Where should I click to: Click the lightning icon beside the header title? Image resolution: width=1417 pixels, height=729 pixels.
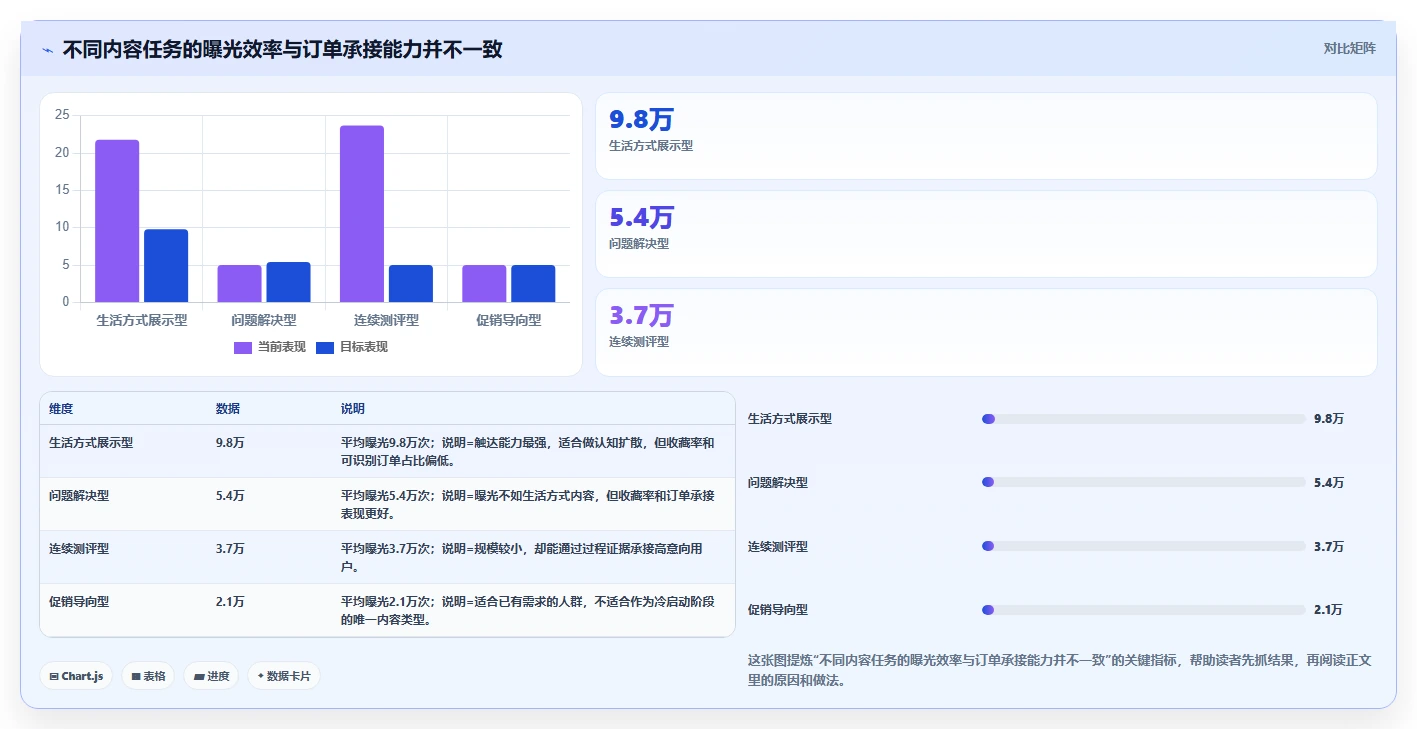click(x=47, y=49)
